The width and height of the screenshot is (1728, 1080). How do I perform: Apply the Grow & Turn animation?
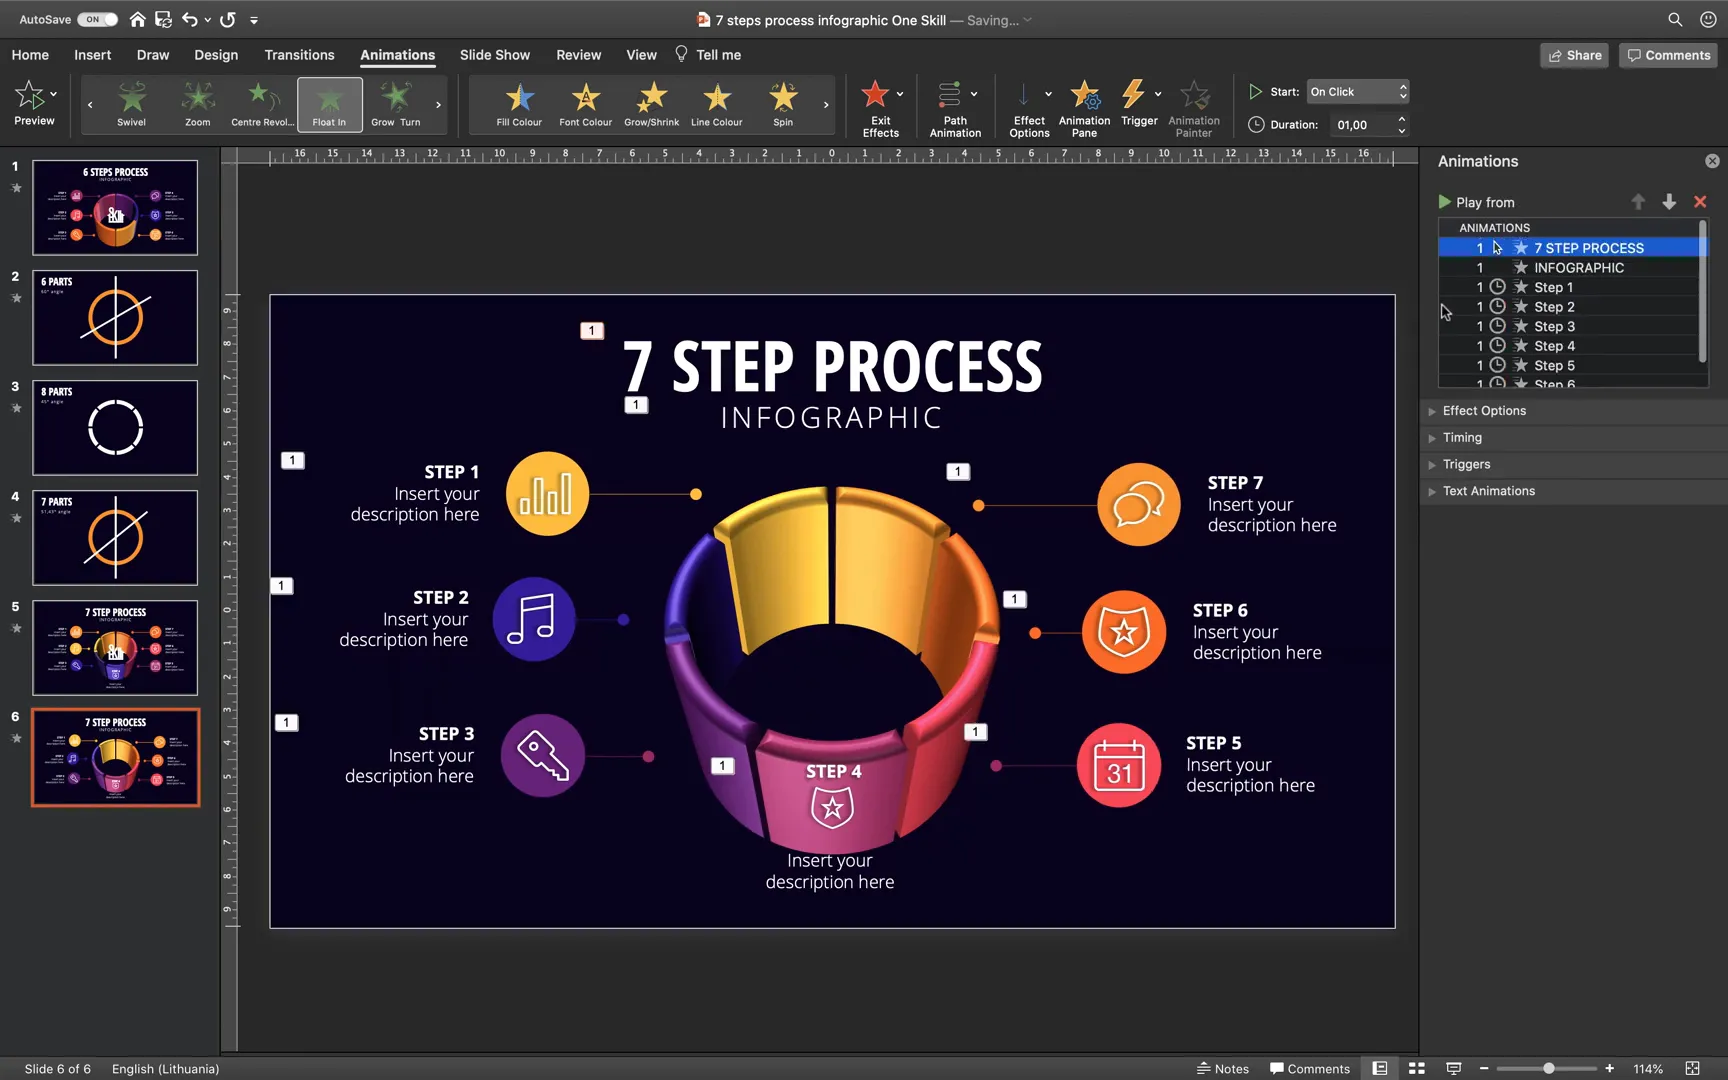394,103
